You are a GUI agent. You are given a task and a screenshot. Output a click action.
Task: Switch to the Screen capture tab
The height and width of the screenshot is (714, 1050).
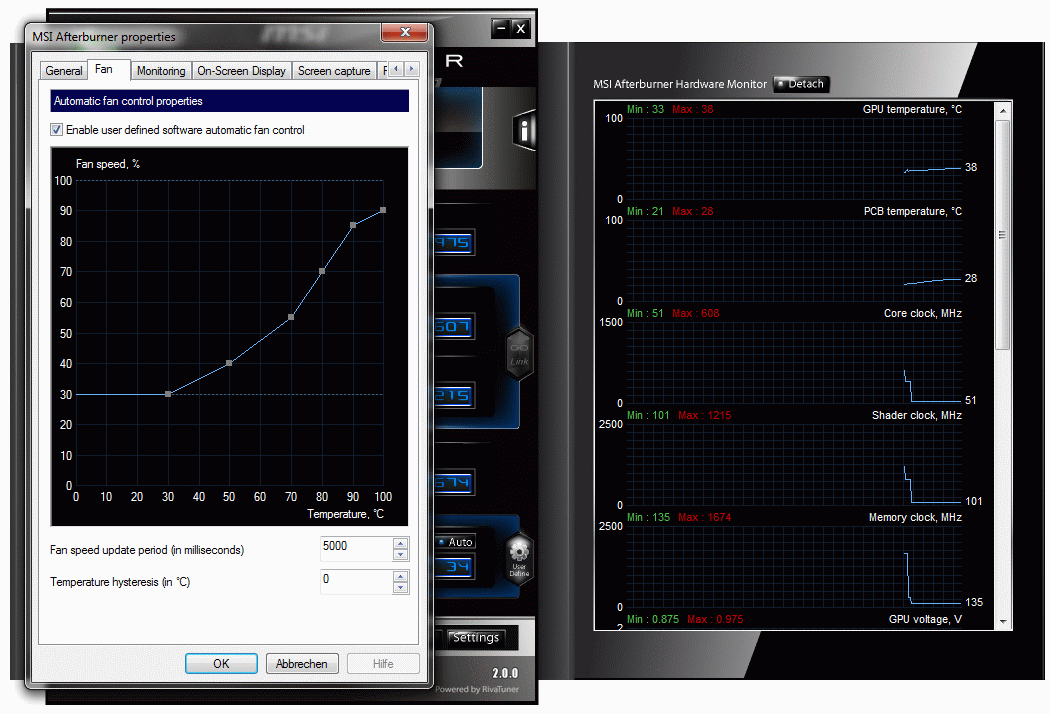click(x=334, y=71)
